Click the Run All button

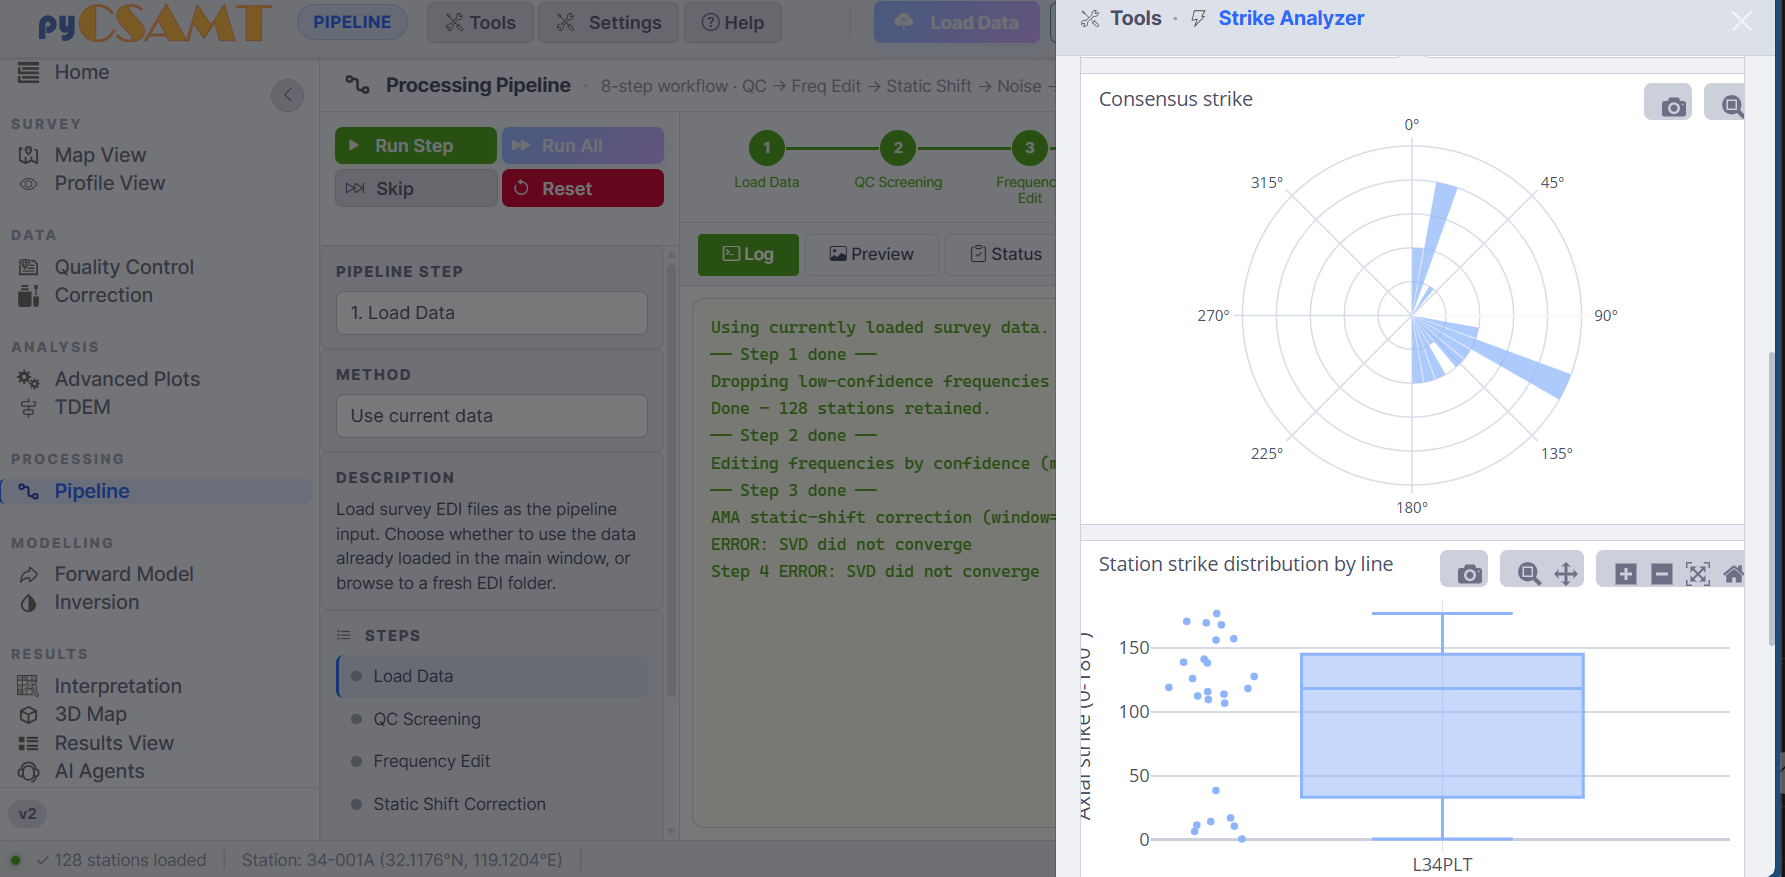click(x=582, y=145)
